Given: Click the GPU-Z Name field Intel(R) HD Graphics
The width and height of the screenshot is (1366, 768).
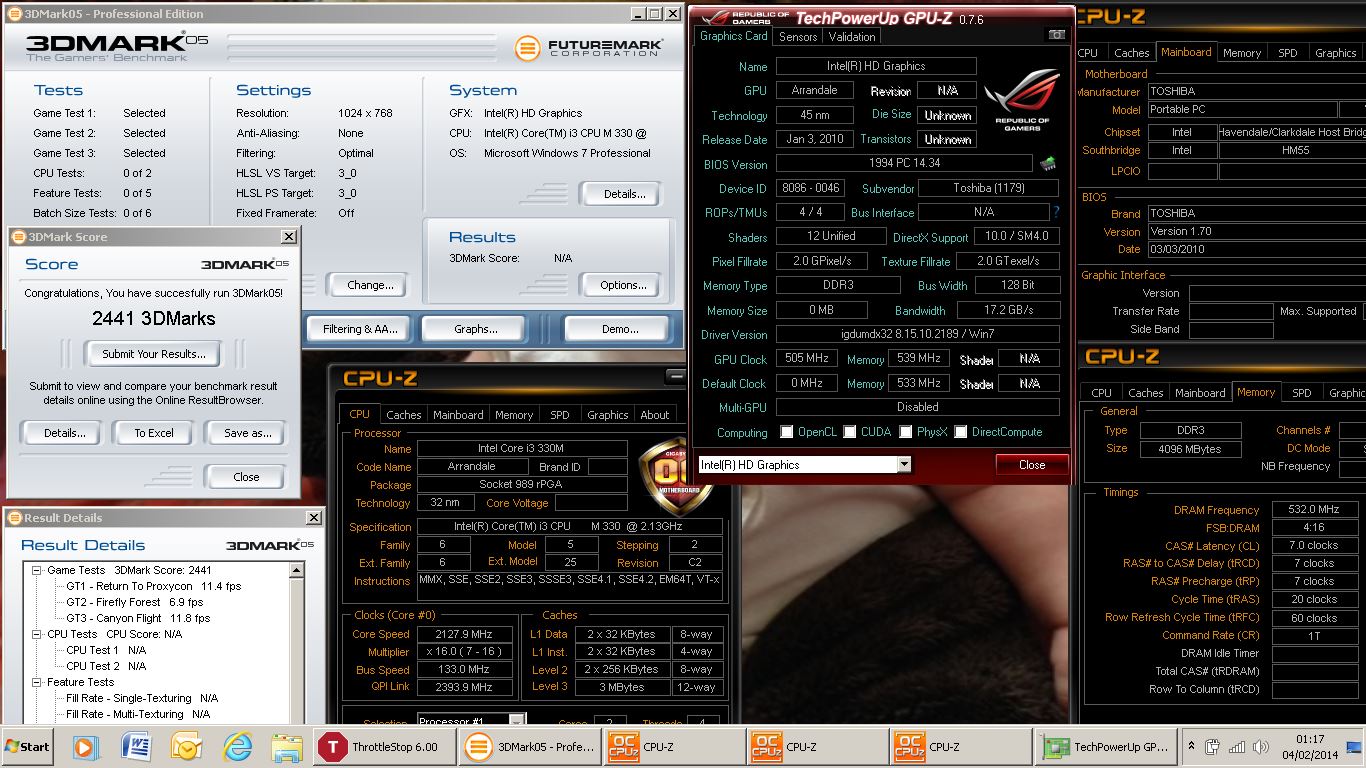Looking at the screenshot, I should click(x=876, y=66).
